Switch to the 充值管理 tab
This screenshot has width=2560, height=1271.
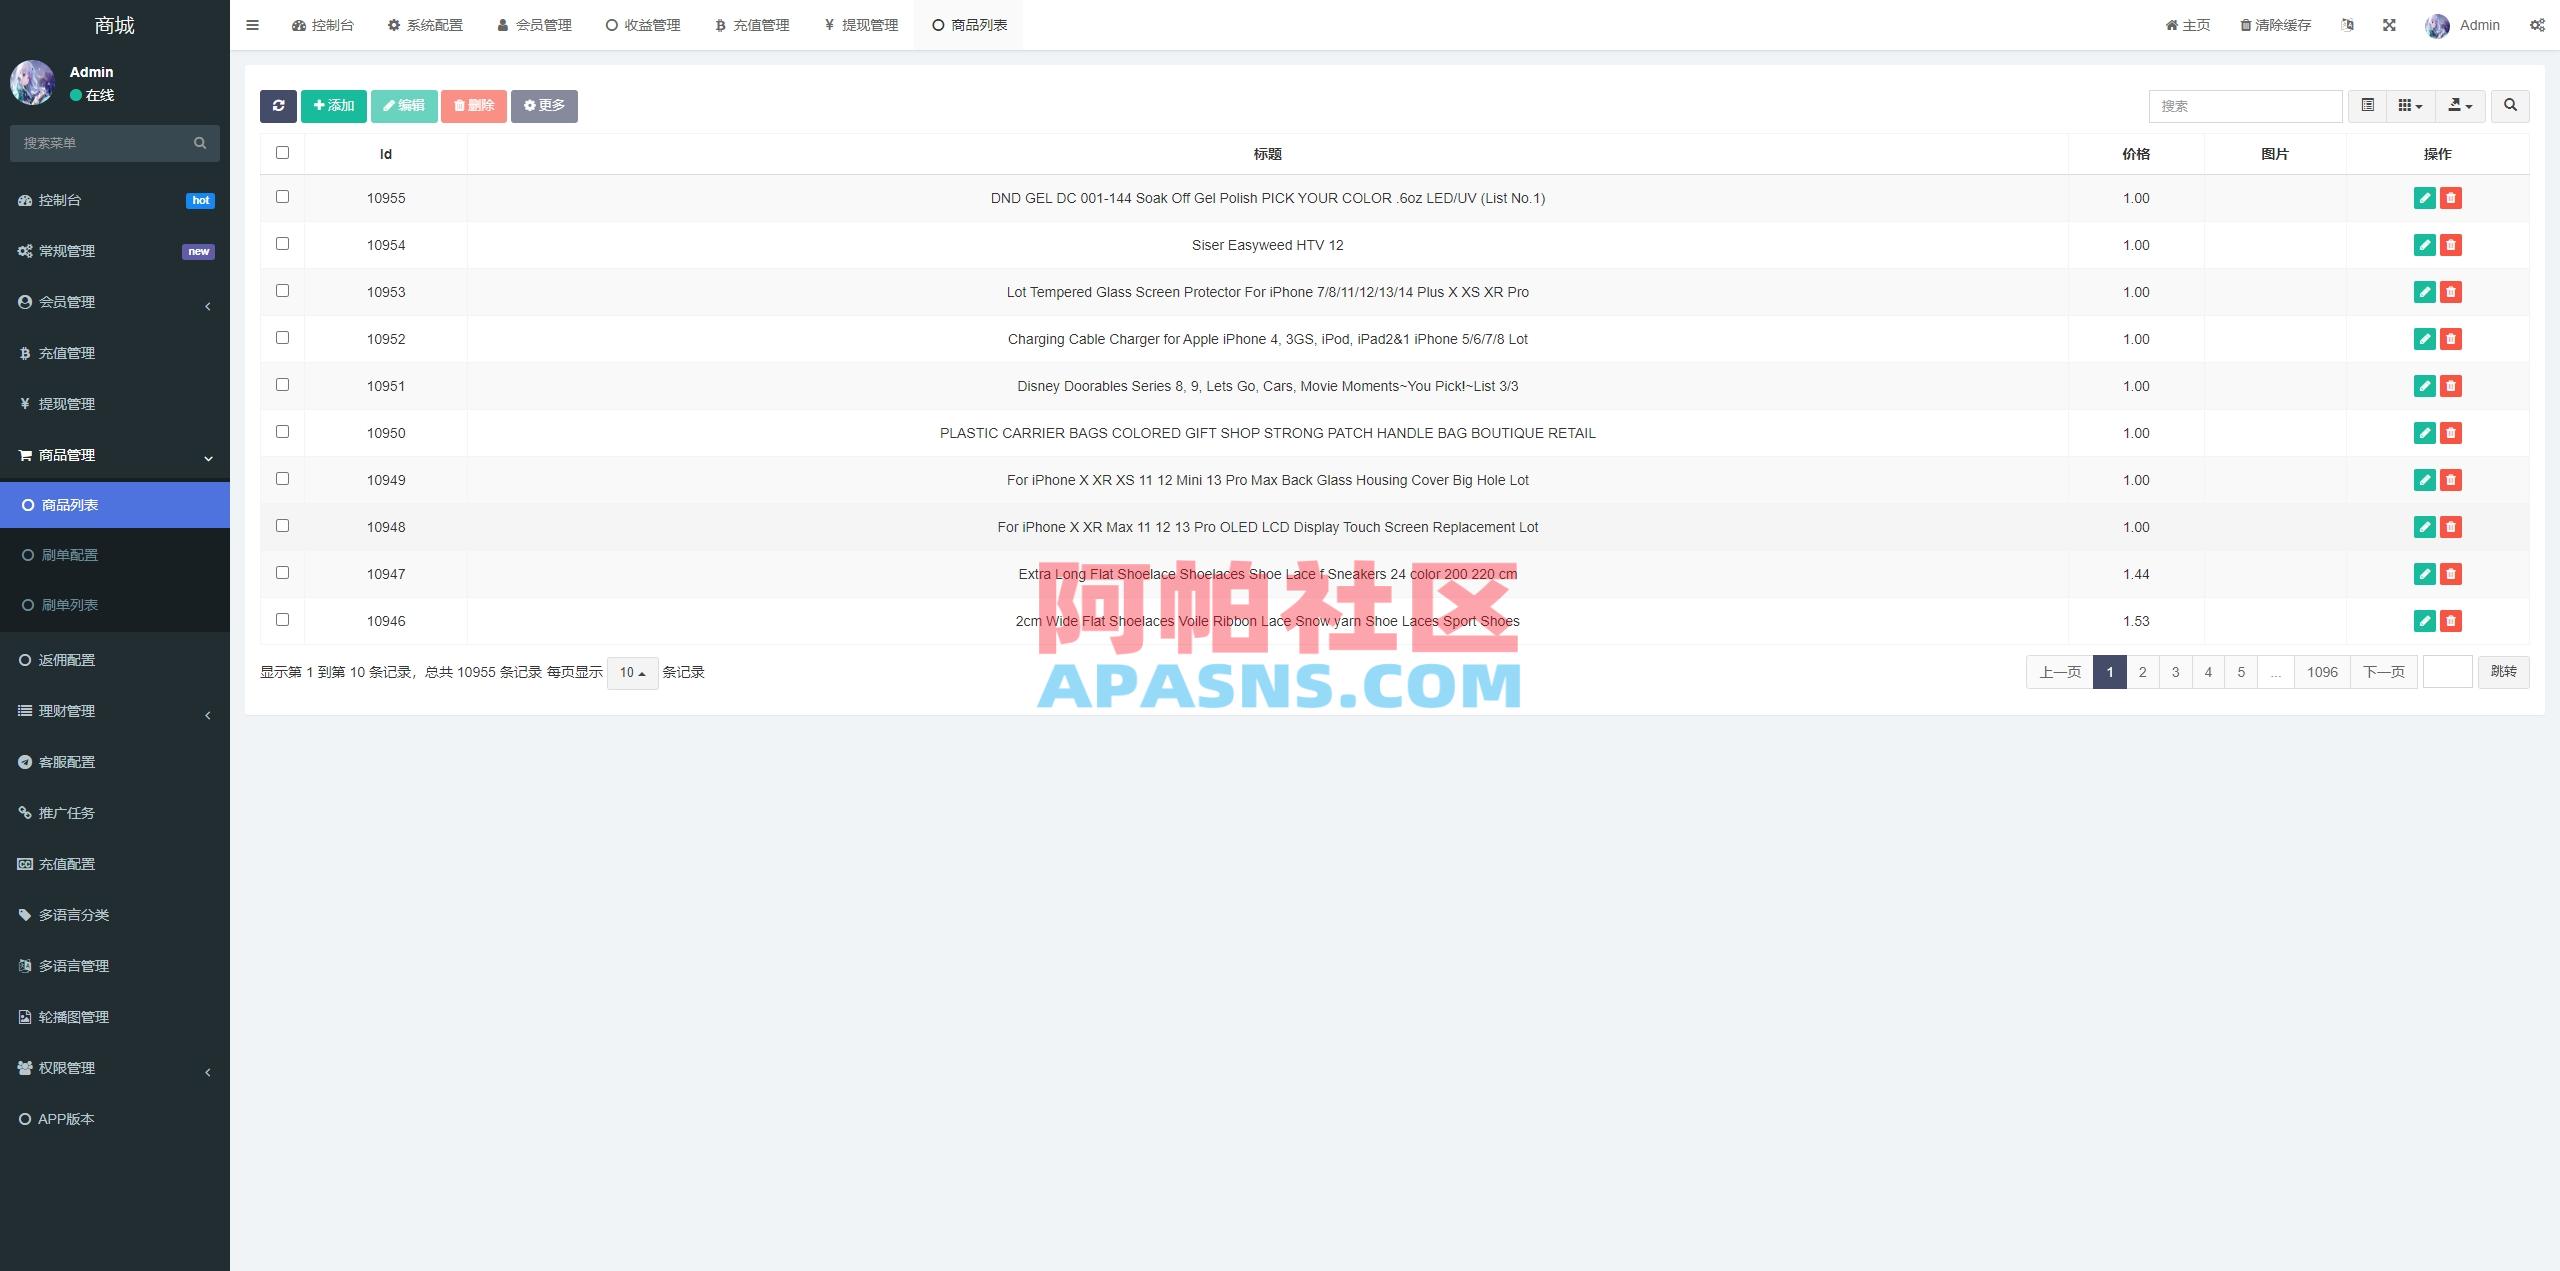752,24
